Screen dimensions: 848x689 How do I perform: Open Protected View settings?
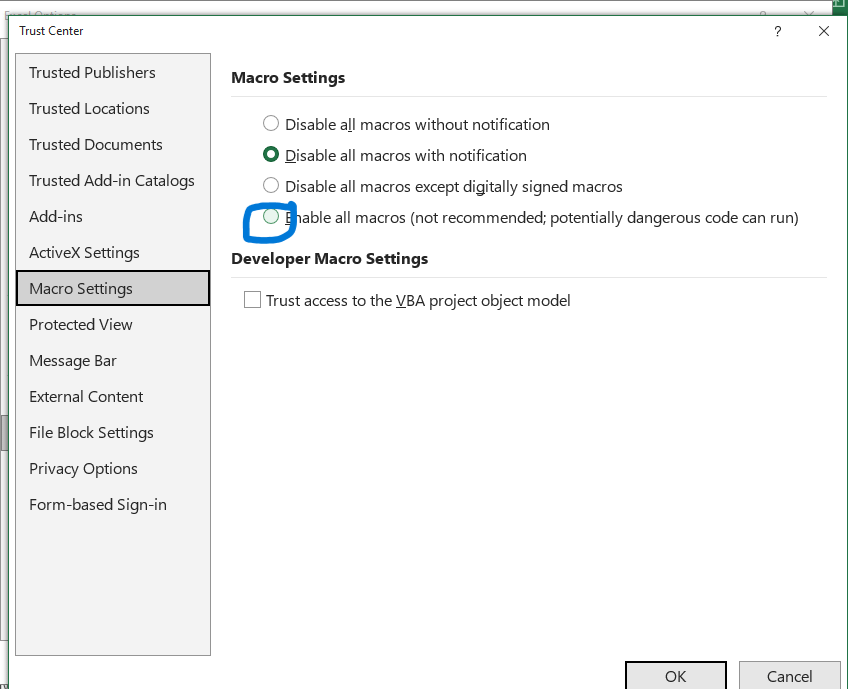pyautogui.click(x=112, y=324)
